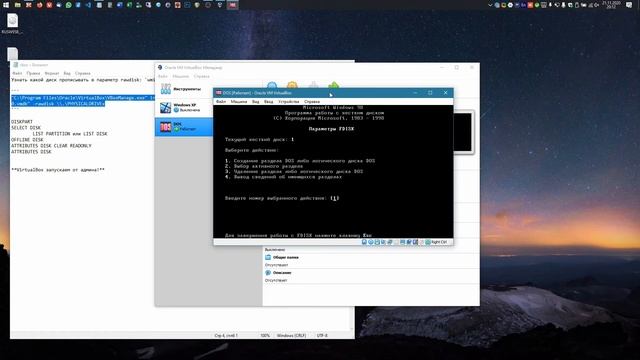This screenshot has height=360, width=640.
Task: Minimize the DOS VM window
Action: [x=415, y=93]
